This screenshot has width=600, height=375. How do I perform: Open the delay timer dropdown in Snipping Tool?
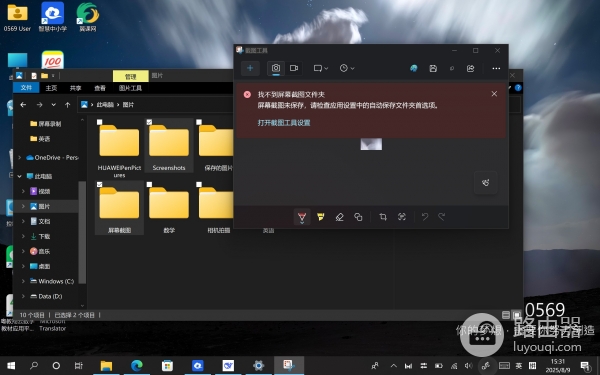(x=347, y=68)
